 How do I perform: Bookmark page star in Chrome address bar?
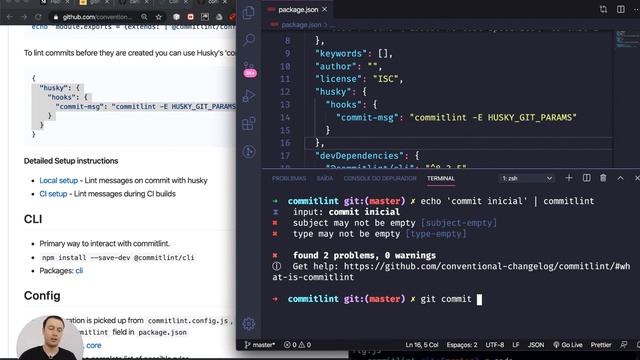click(159, 17)
